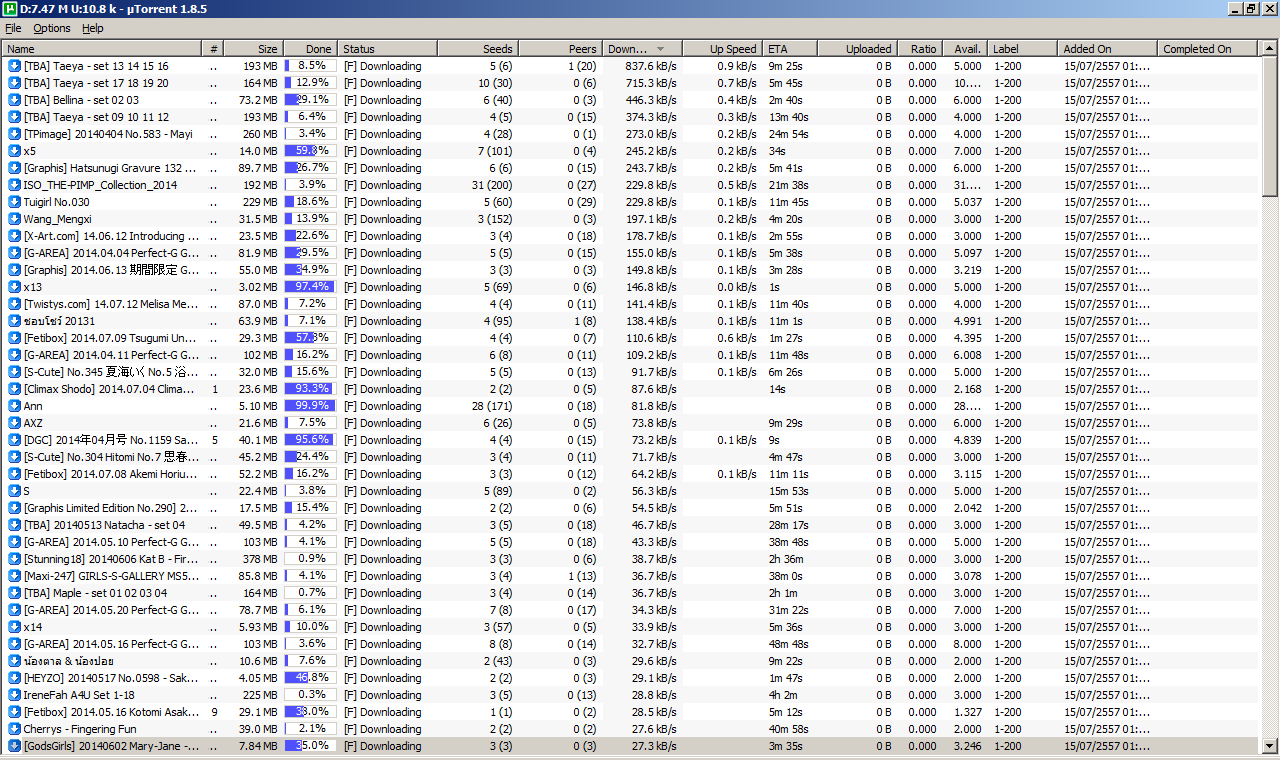Click the scrollbar up arrow of torrent list
This screenshot has width=1280, height=760.
[1270, 49]
